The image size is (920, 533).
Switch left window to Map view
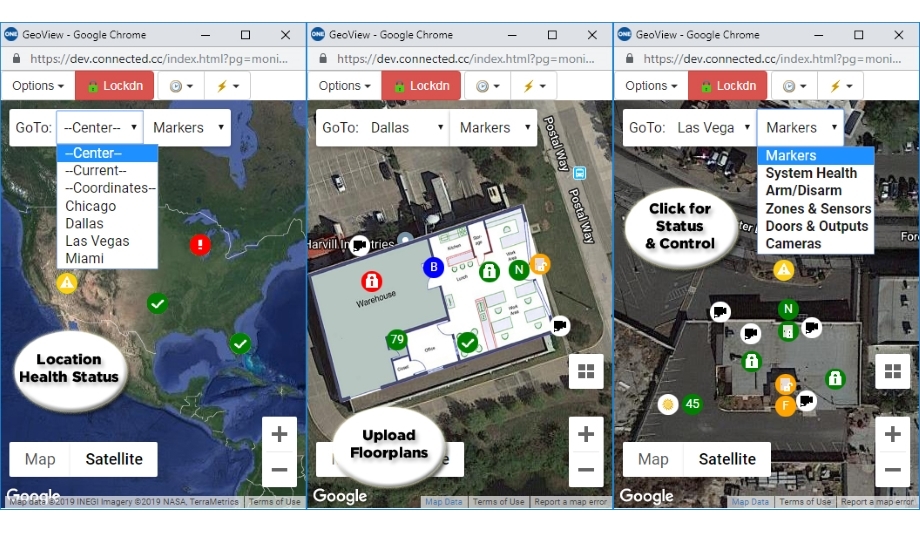[40, 459]
